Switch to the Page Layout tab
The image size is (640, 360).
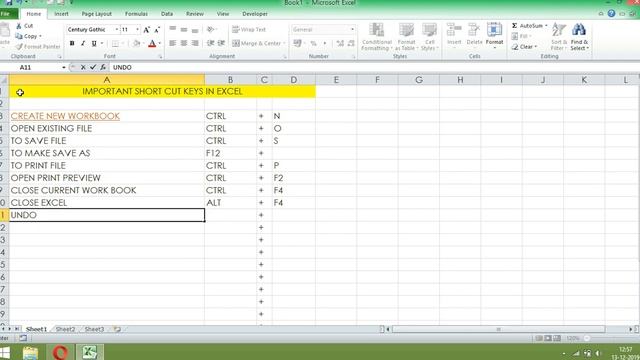pyautogui.click(x=96, y=14)
